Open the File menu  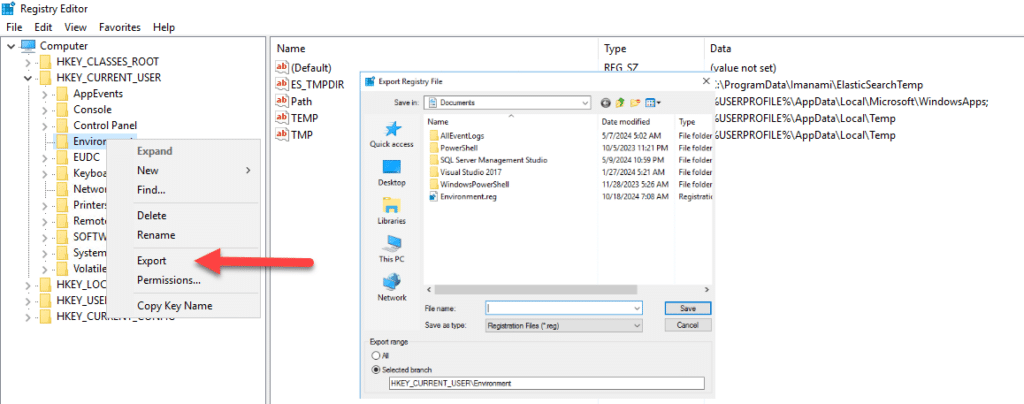coord(14,27)
